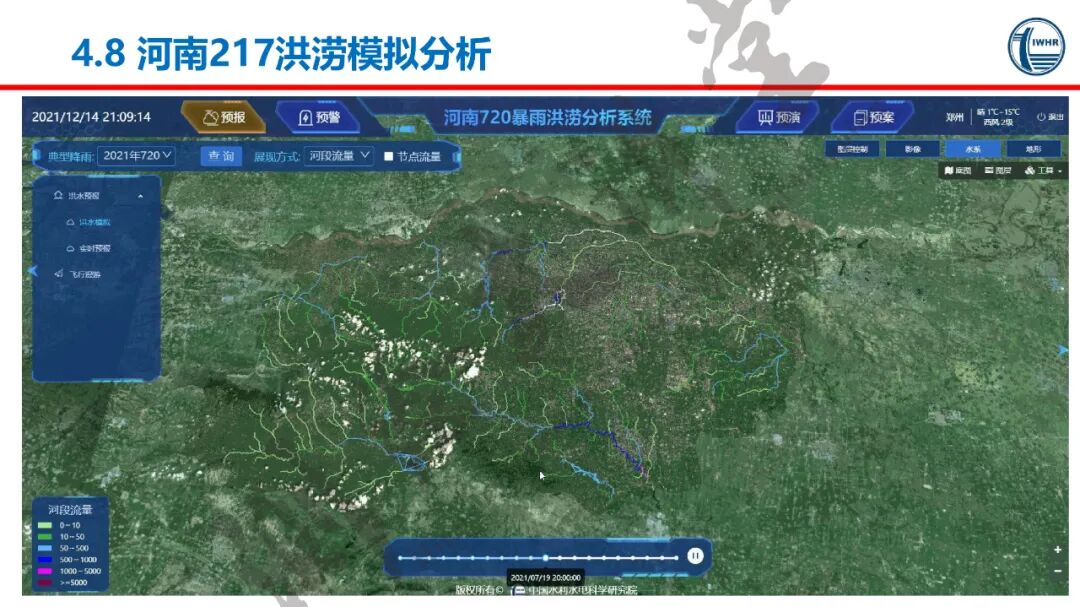Enable the 节点流量 checkbox
1080x607 pixels.
(x=388, y=155)
